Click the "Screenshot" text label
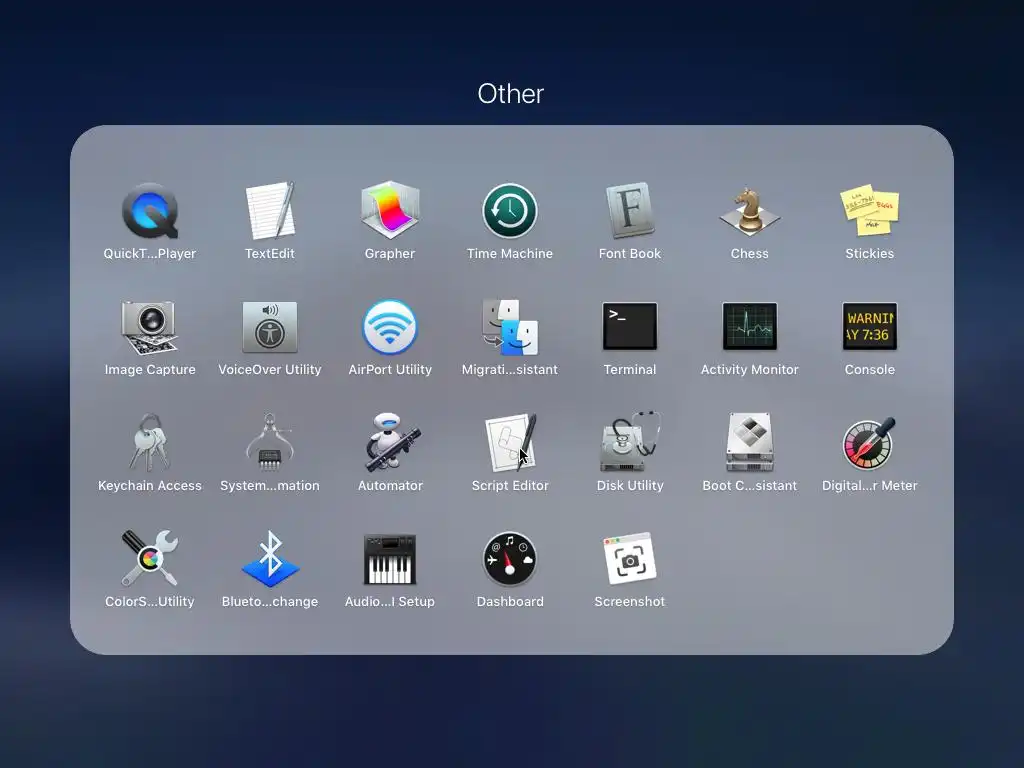 tap(630, 601)
